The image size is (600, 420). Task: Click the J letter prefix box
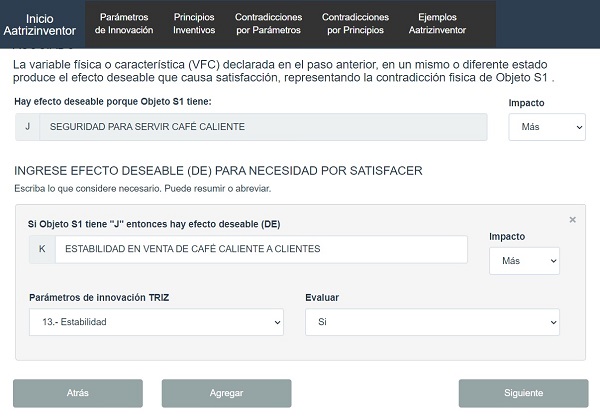pyautogui.click(x=27, y=127)
